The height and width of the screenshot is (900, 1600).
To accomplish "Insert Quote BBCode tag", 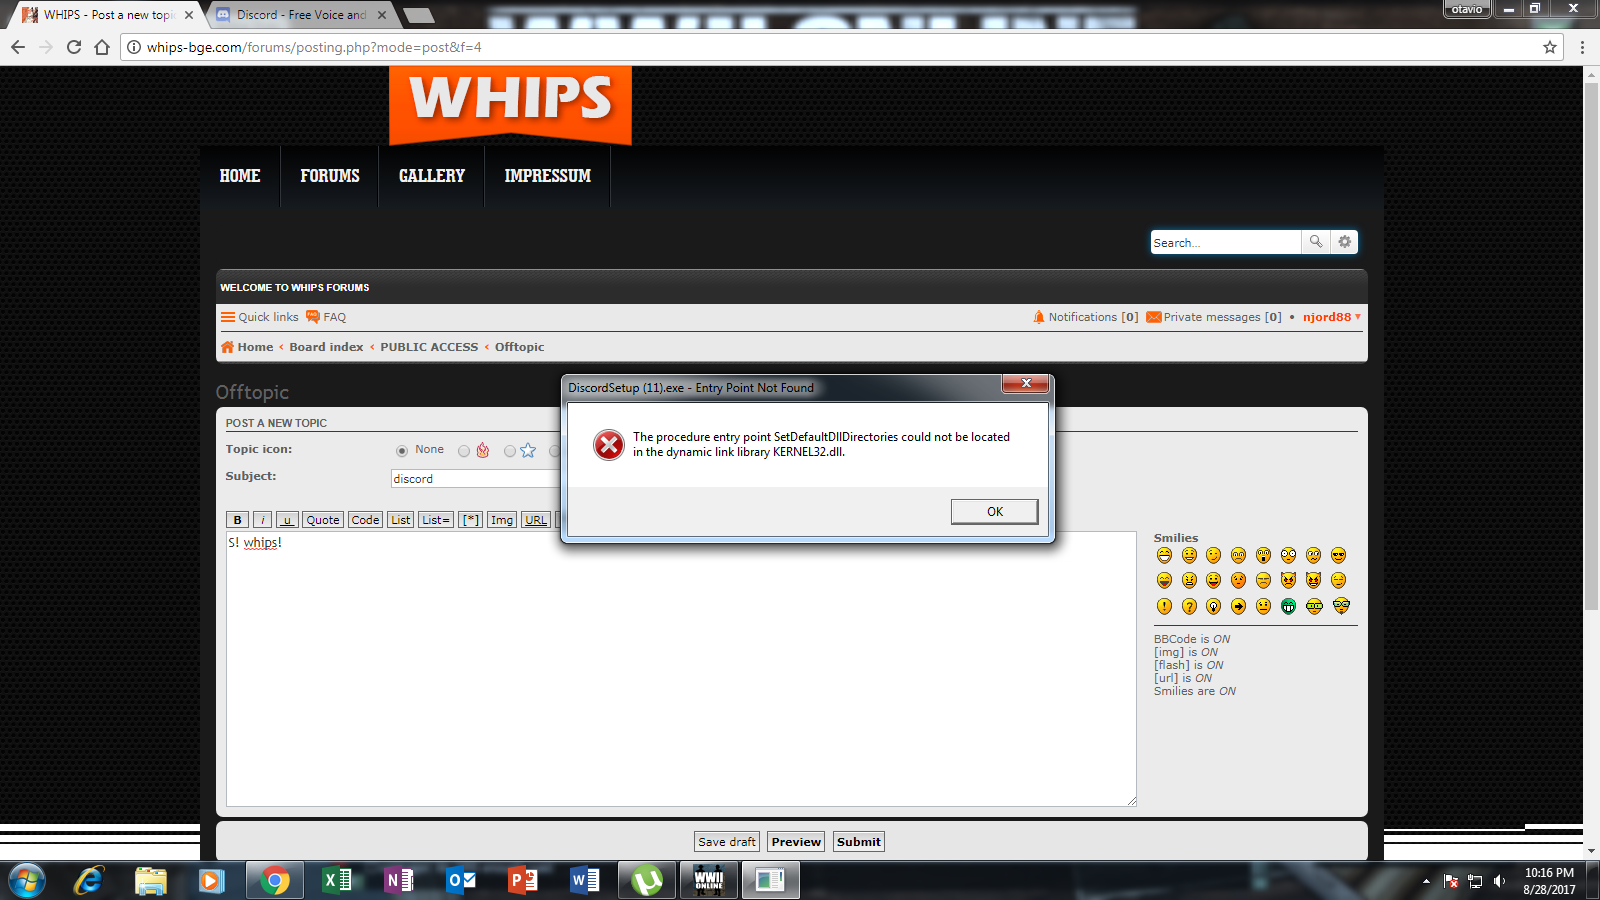I will pyautogui.click(x=323, y=520).
